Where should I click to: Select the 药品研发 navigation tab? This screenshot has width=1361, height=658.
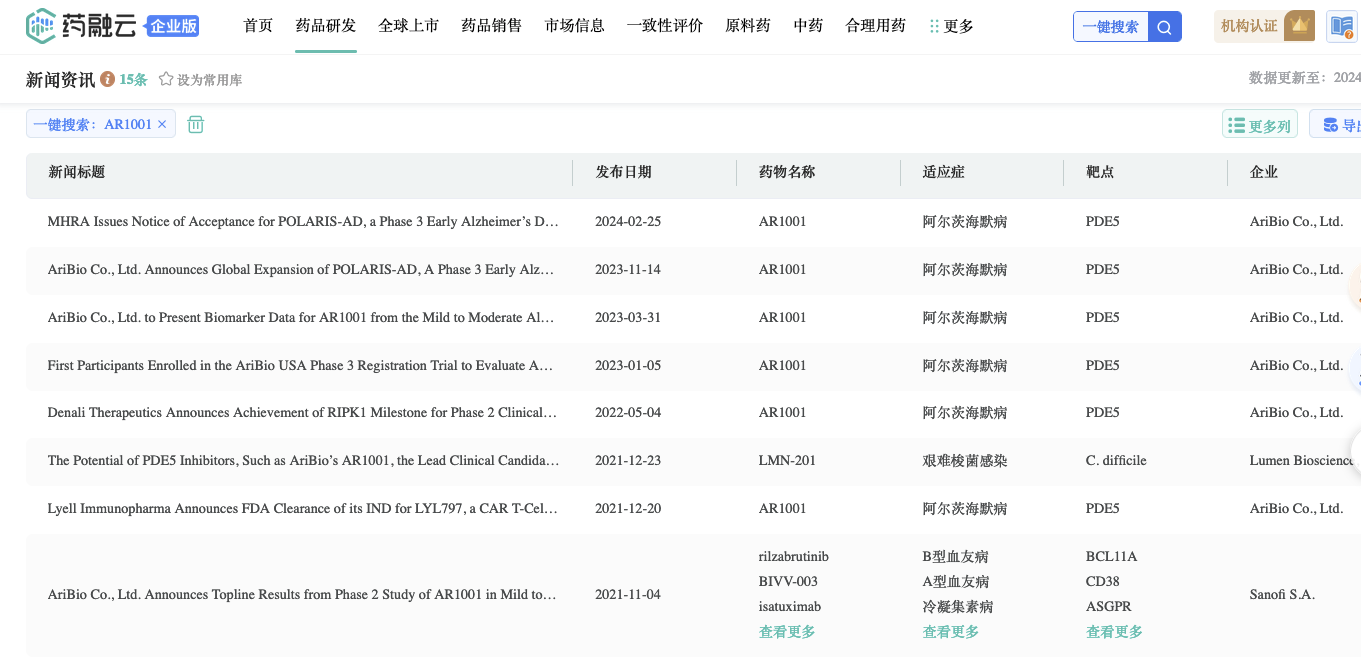pyautogui.click(x=326, y=26)
